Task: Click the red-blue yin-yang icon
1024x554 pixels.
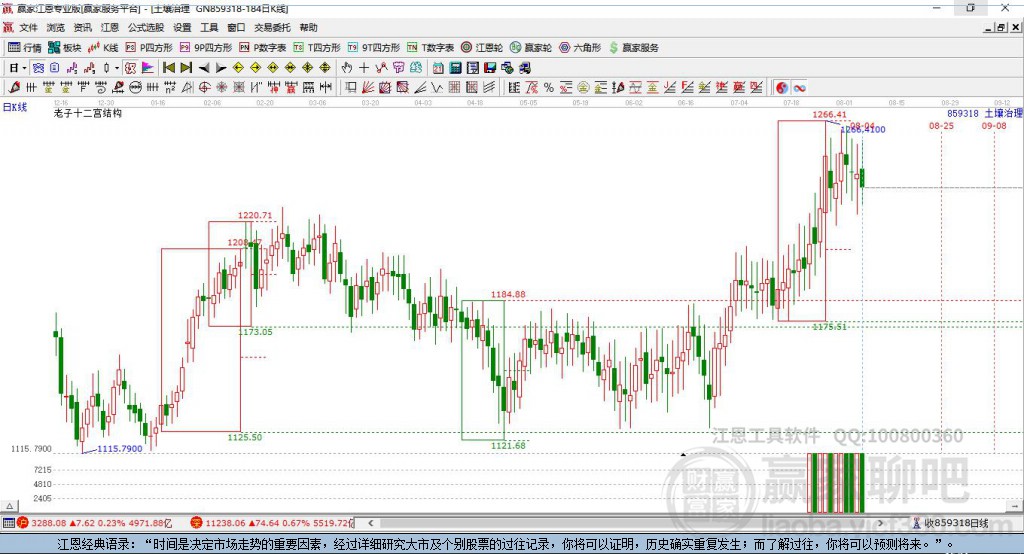Action: [782, 88]
